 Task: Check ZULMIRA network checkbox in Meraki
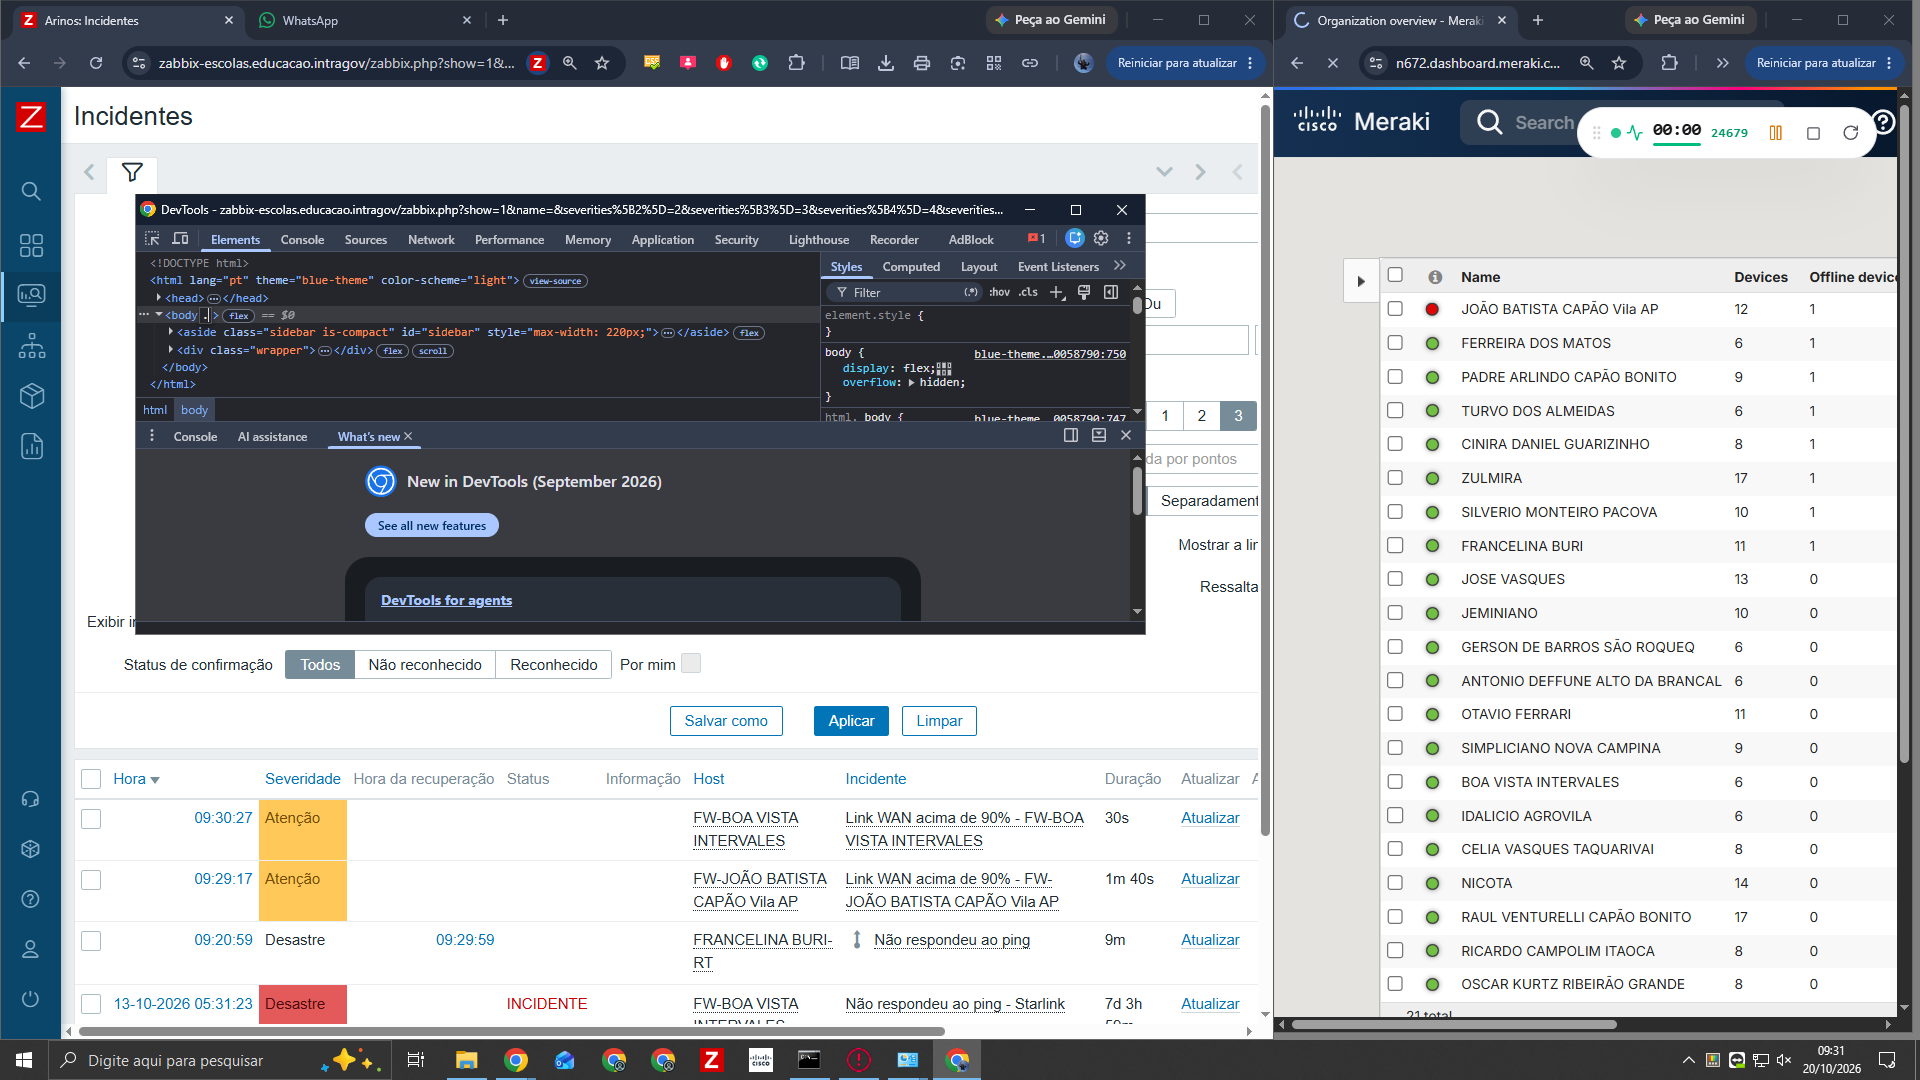click(x=1395, y=478)
